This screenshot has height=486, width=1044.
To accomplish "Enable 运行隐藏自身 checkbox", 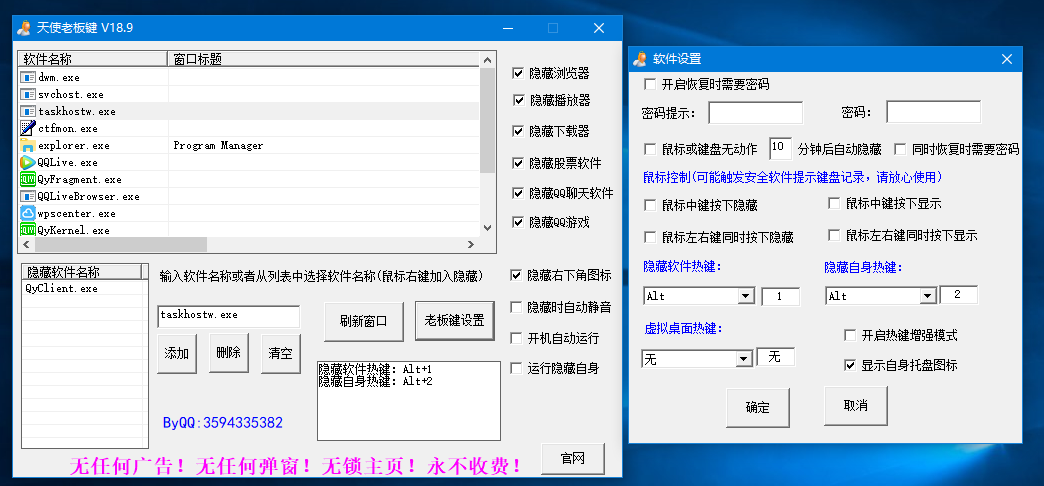I will (x=516, y=367).
